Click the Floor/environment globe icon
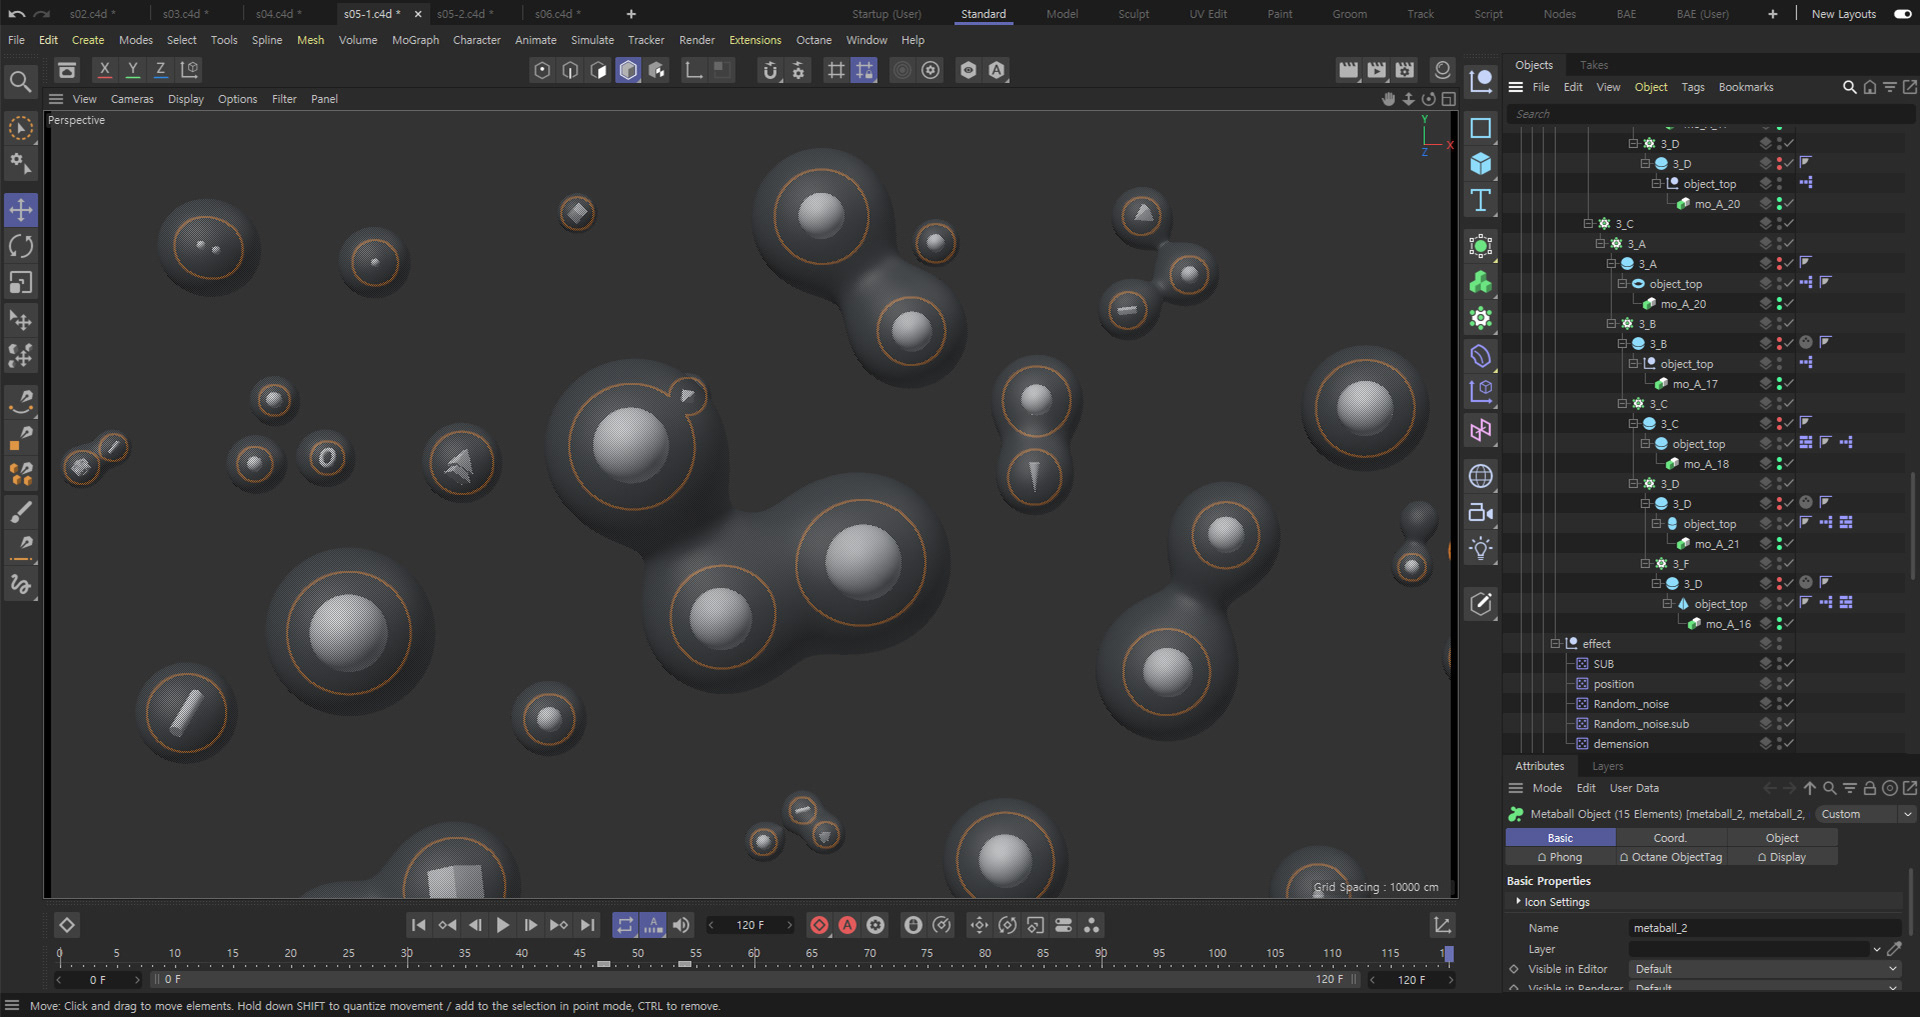Viewport: 1920px width, 1017px height. tap(1481, 476)
